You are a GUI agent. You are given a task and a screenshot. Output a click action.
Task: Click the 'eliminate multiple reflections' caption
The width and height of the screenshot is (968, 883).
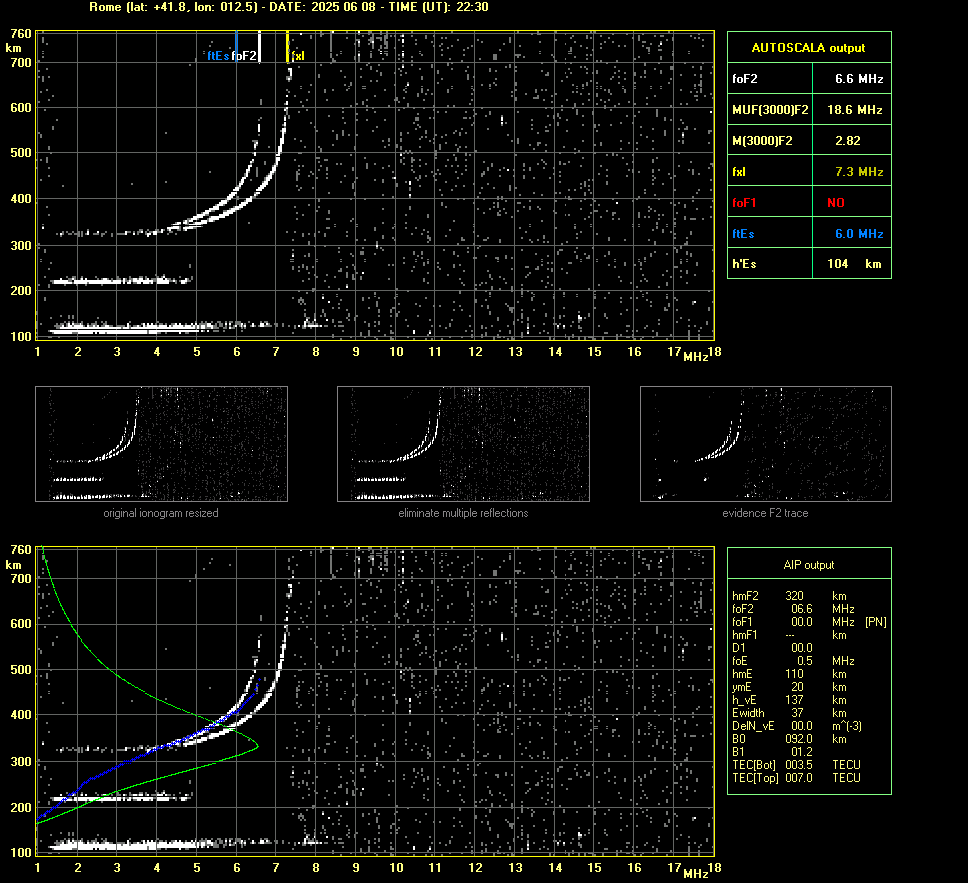463,513
